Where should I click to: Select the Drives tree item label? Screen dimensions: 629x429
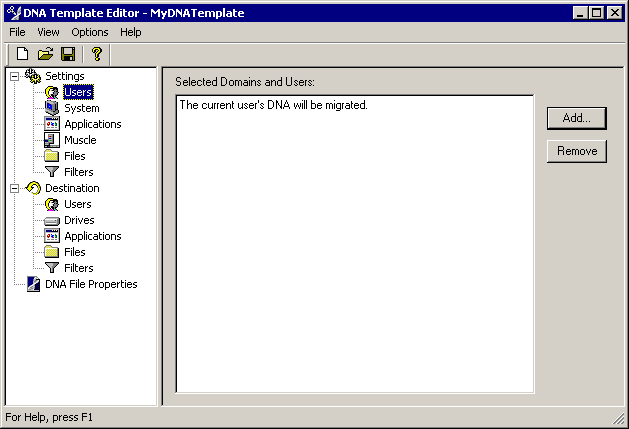(x=79, y=220)
